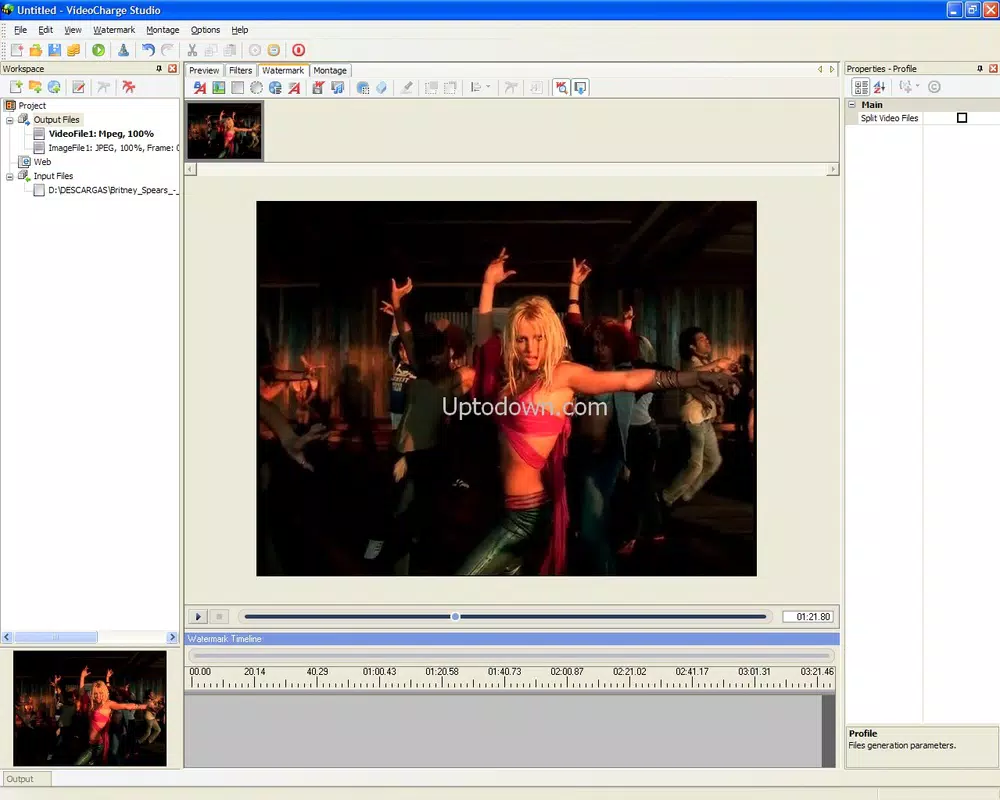Switch to the Preview tab
The image size is (1000, 800).
[x=204, y=71]
